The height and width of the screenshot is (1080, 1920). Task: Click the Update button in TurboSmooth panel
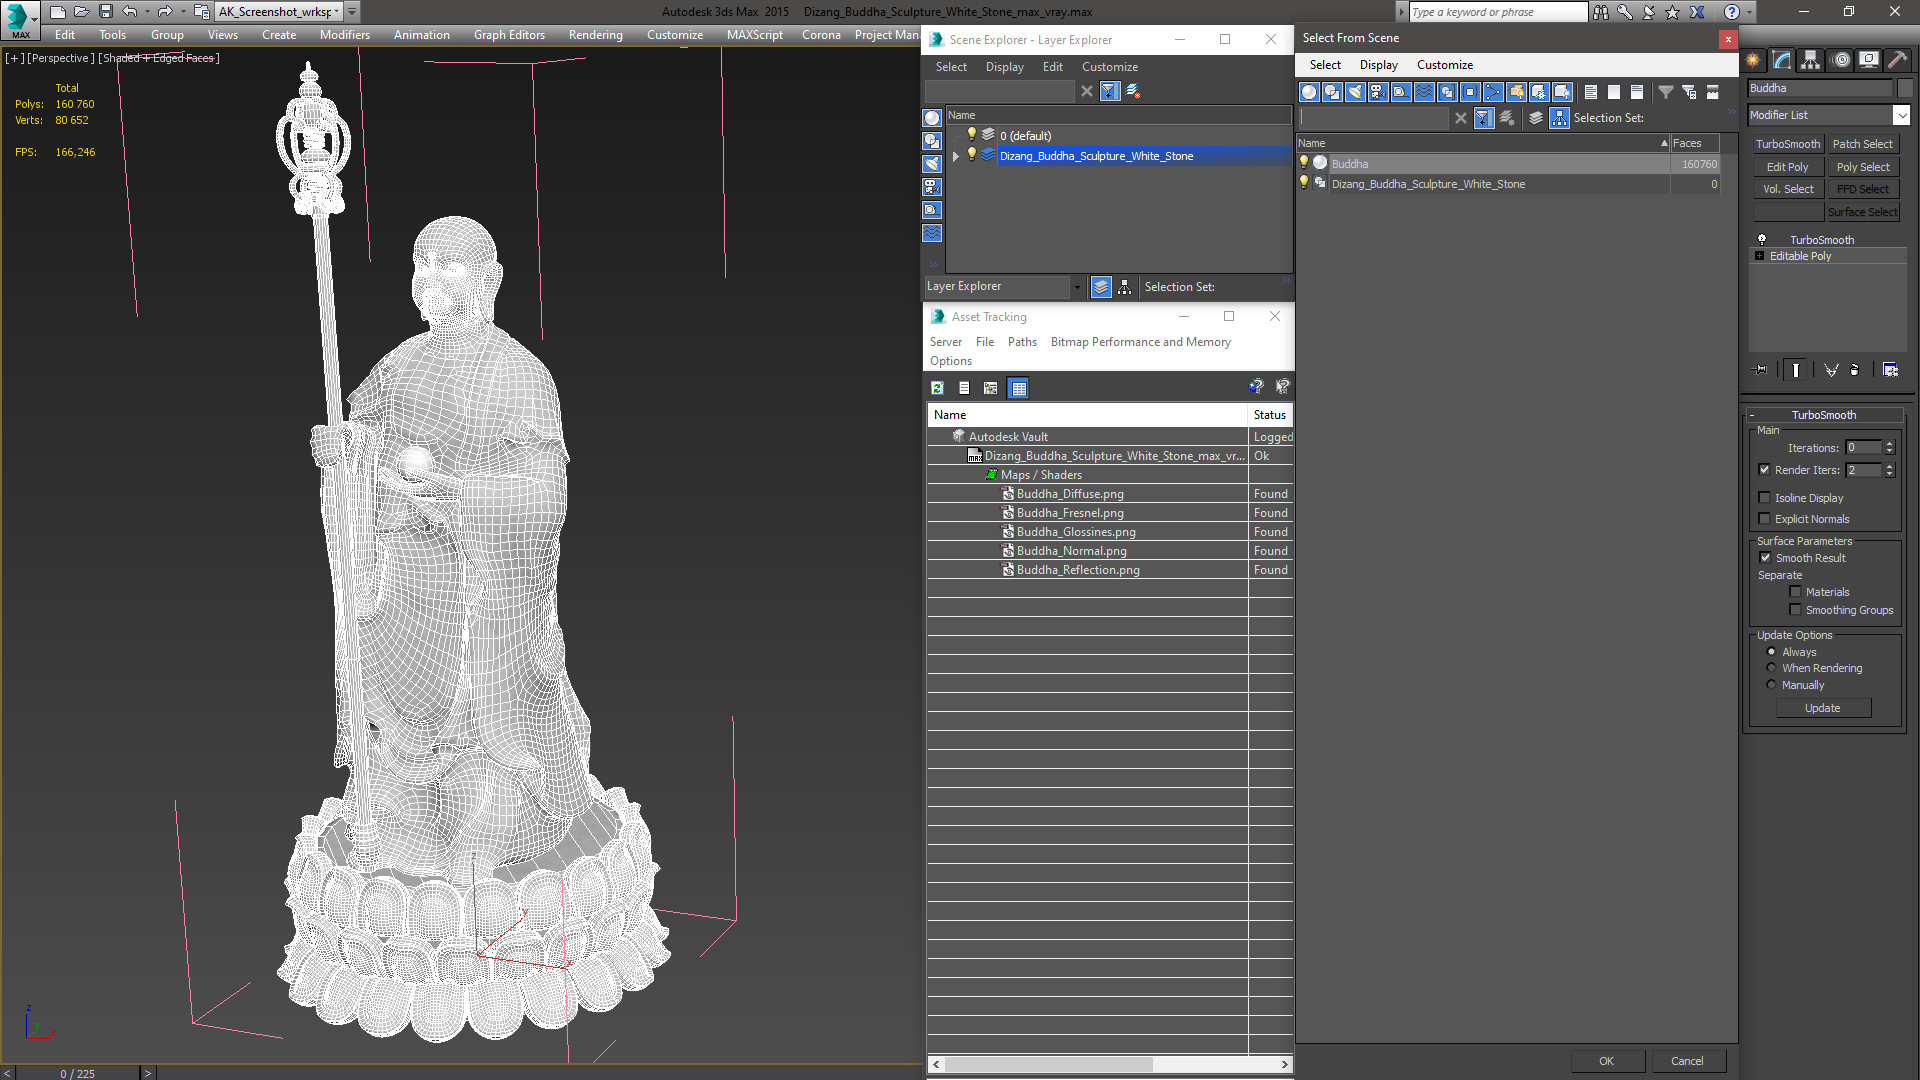(x=1822, y=708)
